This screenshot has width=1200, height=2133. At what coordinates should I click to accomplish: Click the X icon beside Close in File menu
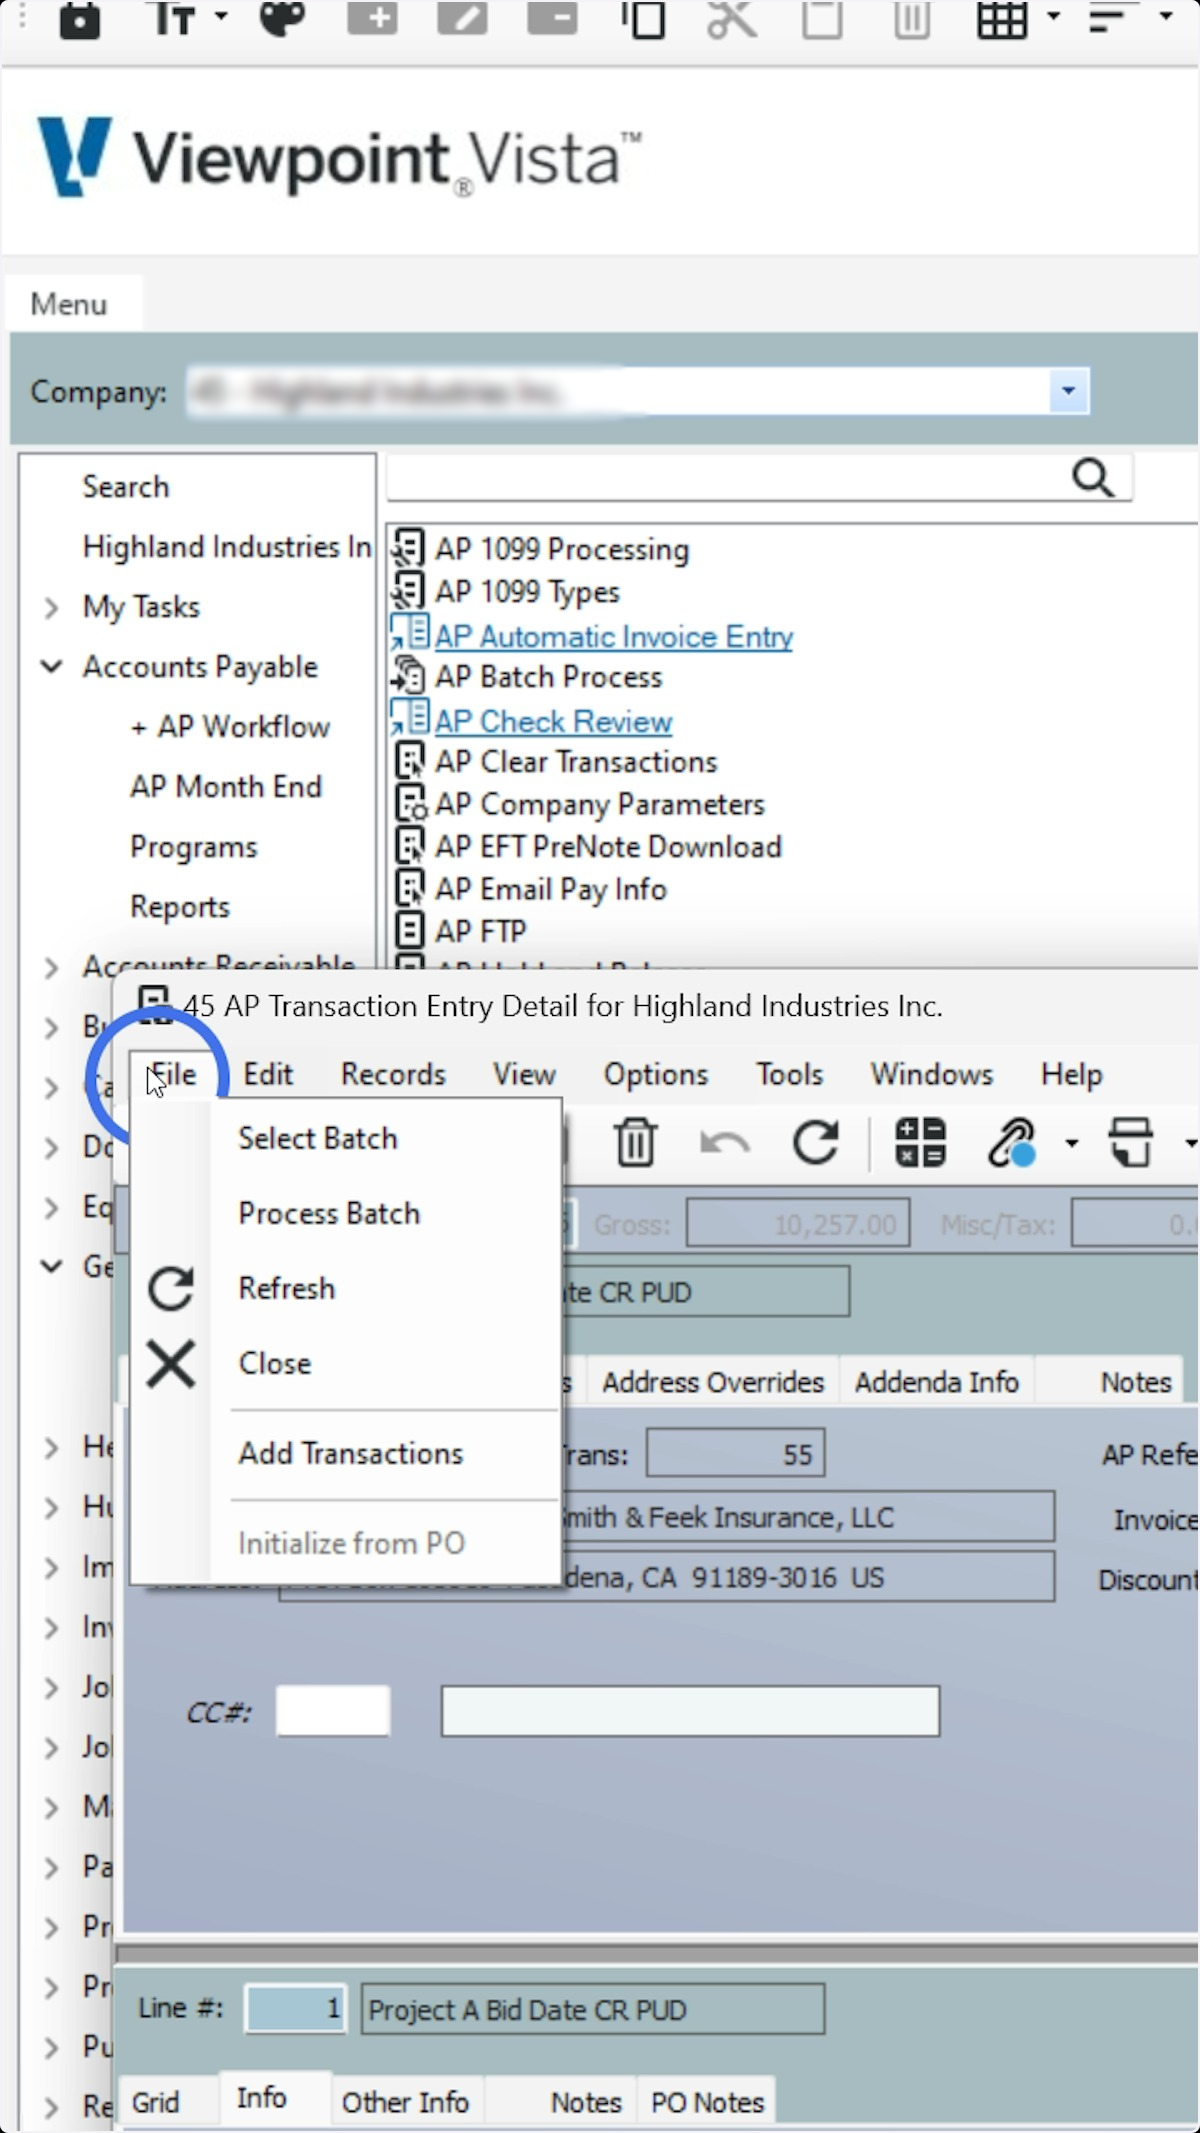(x=171, y=1364)
